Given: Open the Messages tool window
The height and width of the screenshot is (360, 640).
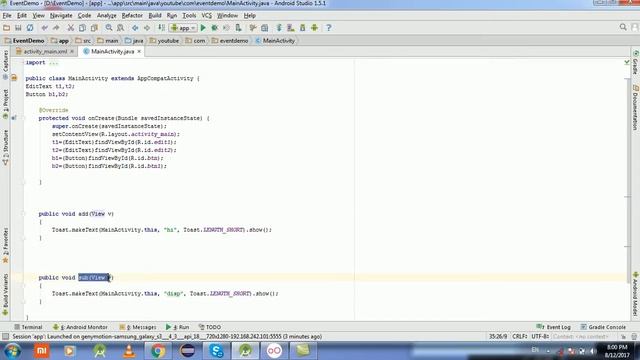Looking at the screenshot, I should click(x=138, y=327).
